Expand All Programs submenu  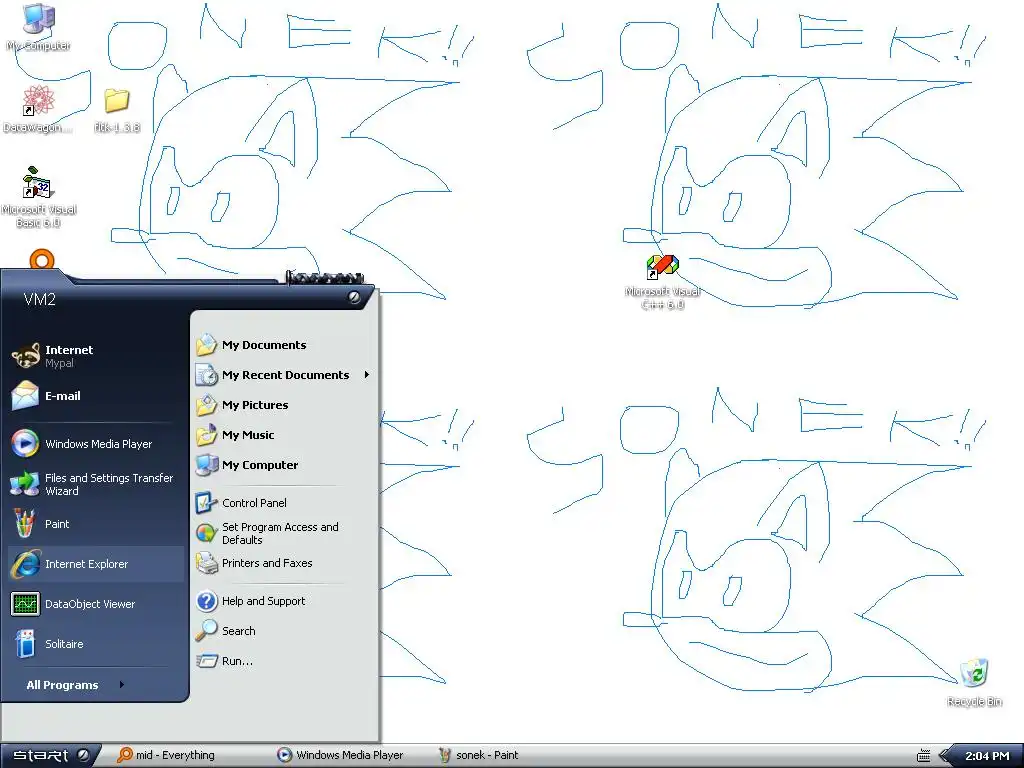[x=75, y=685]
